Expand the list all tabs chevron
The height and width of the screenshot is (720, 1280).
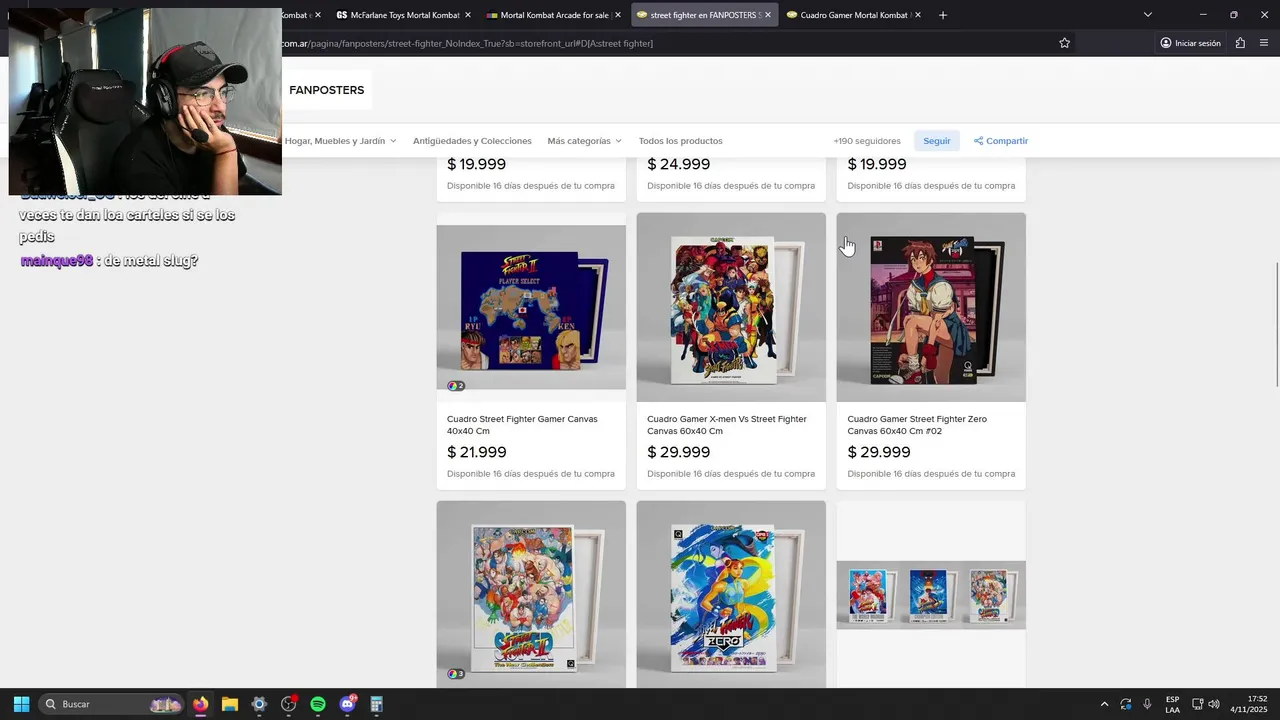pyautogui.click(x=1147, y=15)
